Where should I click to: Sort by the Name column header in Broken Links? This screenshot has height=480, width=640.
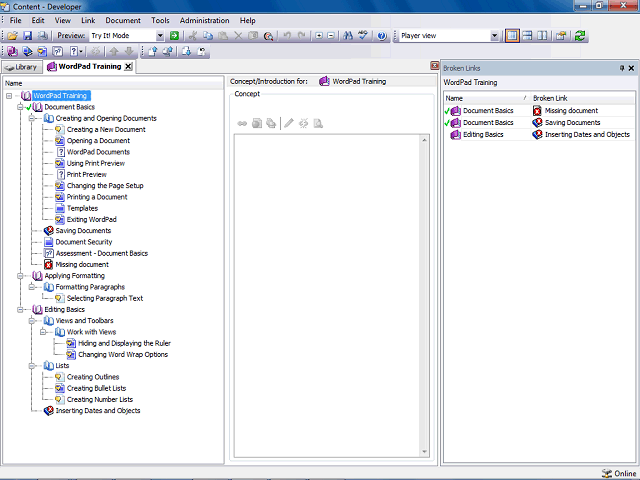[x=486, y=98]
